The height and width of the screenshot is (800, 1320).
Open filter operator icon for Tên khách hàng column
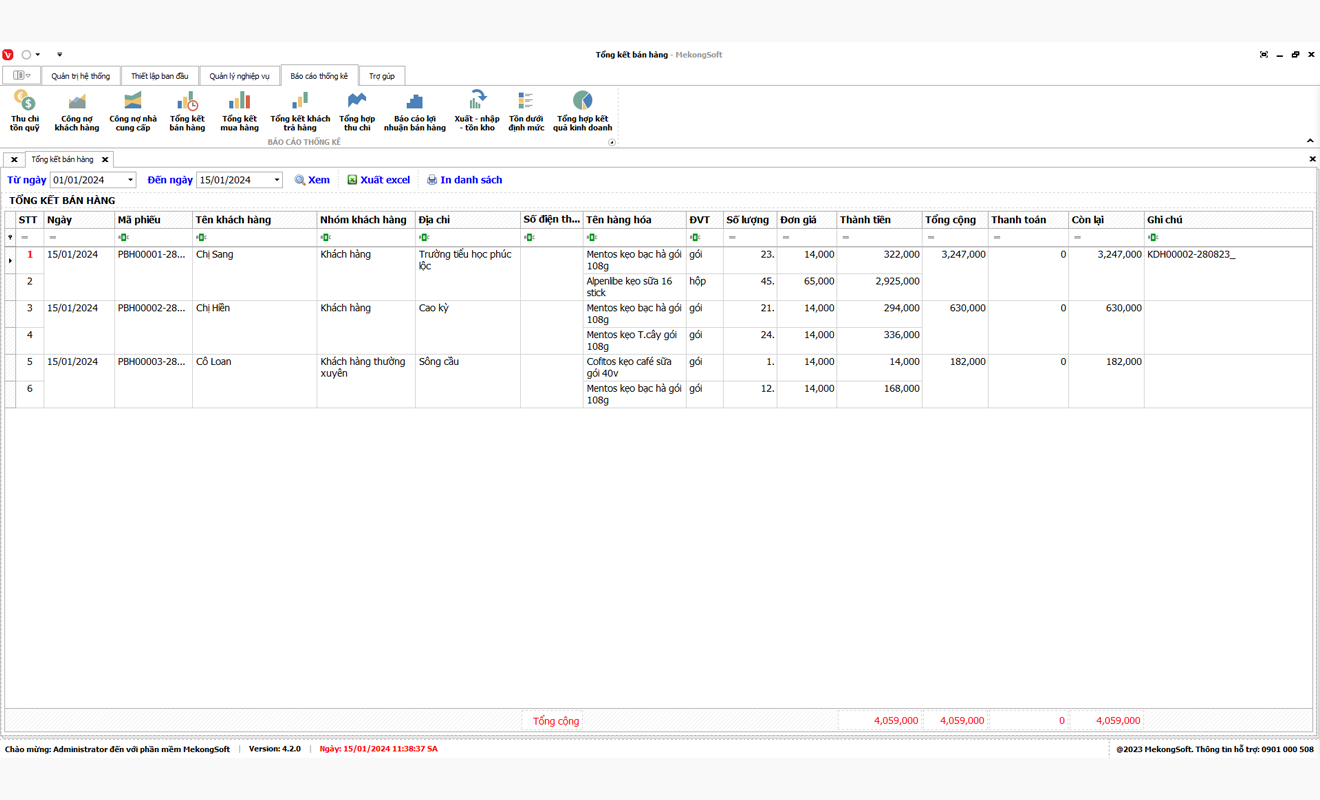point(201,238)
